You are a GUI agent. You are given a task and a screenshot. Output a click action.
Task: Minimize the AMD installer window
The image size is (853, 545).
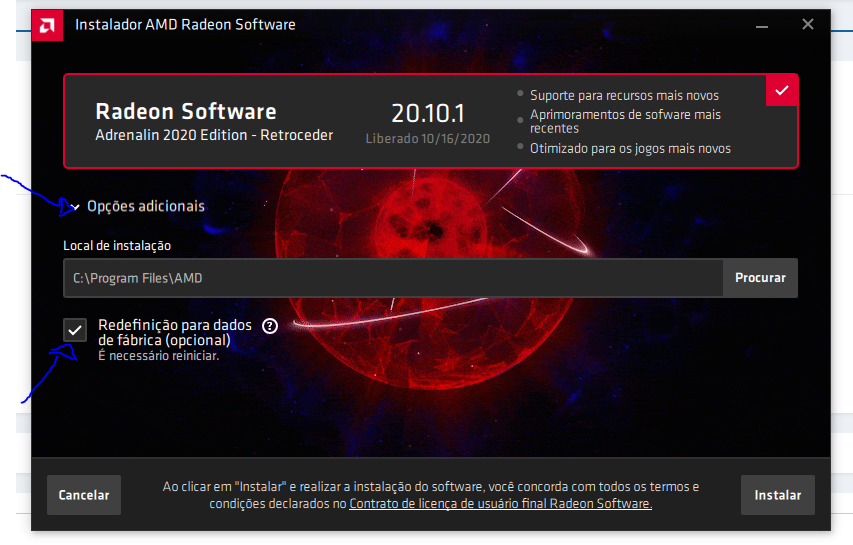point(762,26)
